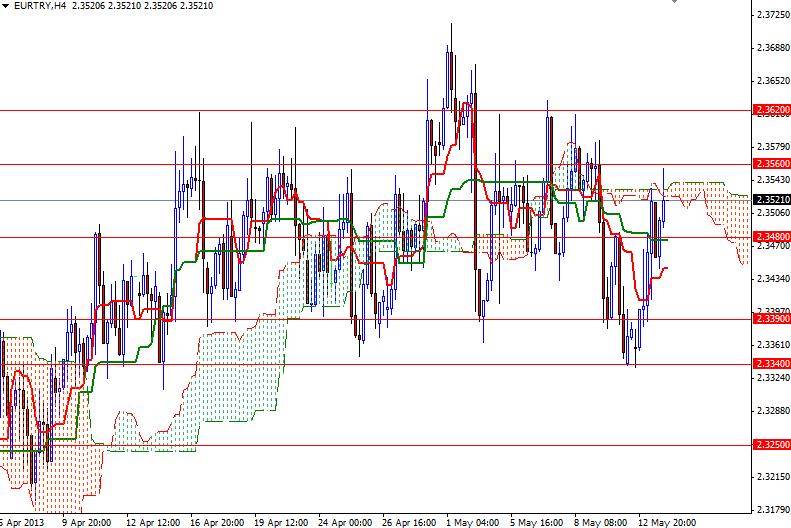Click the 24 Apr 00:00 time label
Viewport: 791px width, 528px height.
pyautogui.click(x=346, y=522)
